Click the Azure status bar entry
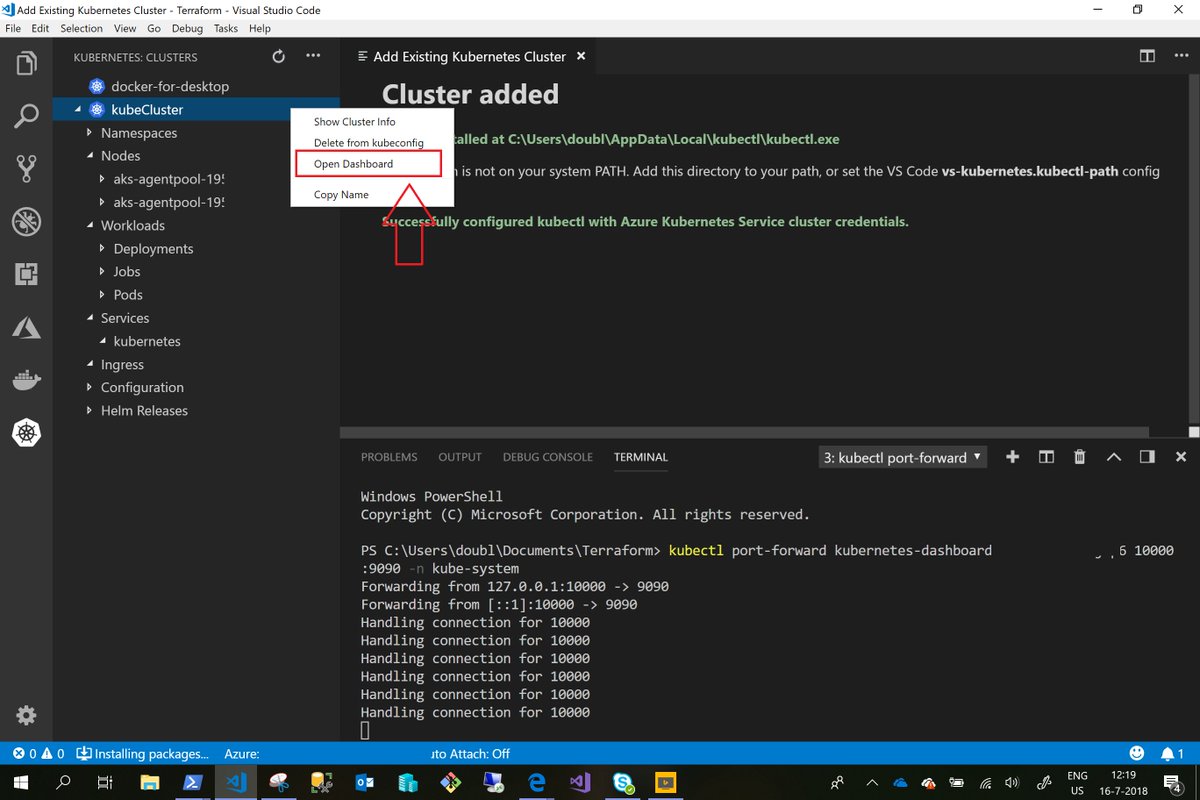The height and width of the screenshot is (800, 1200). coord(242,754)
